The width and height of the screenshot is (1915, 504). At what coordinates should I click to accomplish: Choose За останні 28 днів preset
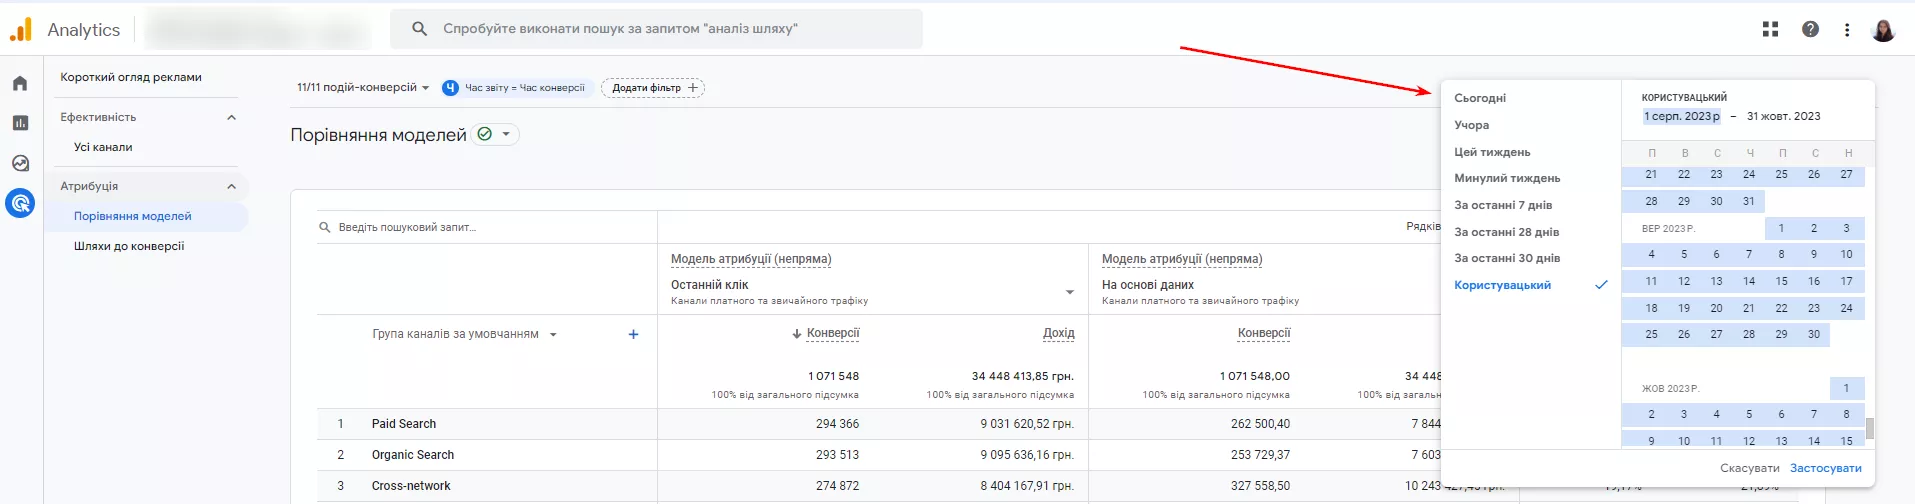point(1506,232)
